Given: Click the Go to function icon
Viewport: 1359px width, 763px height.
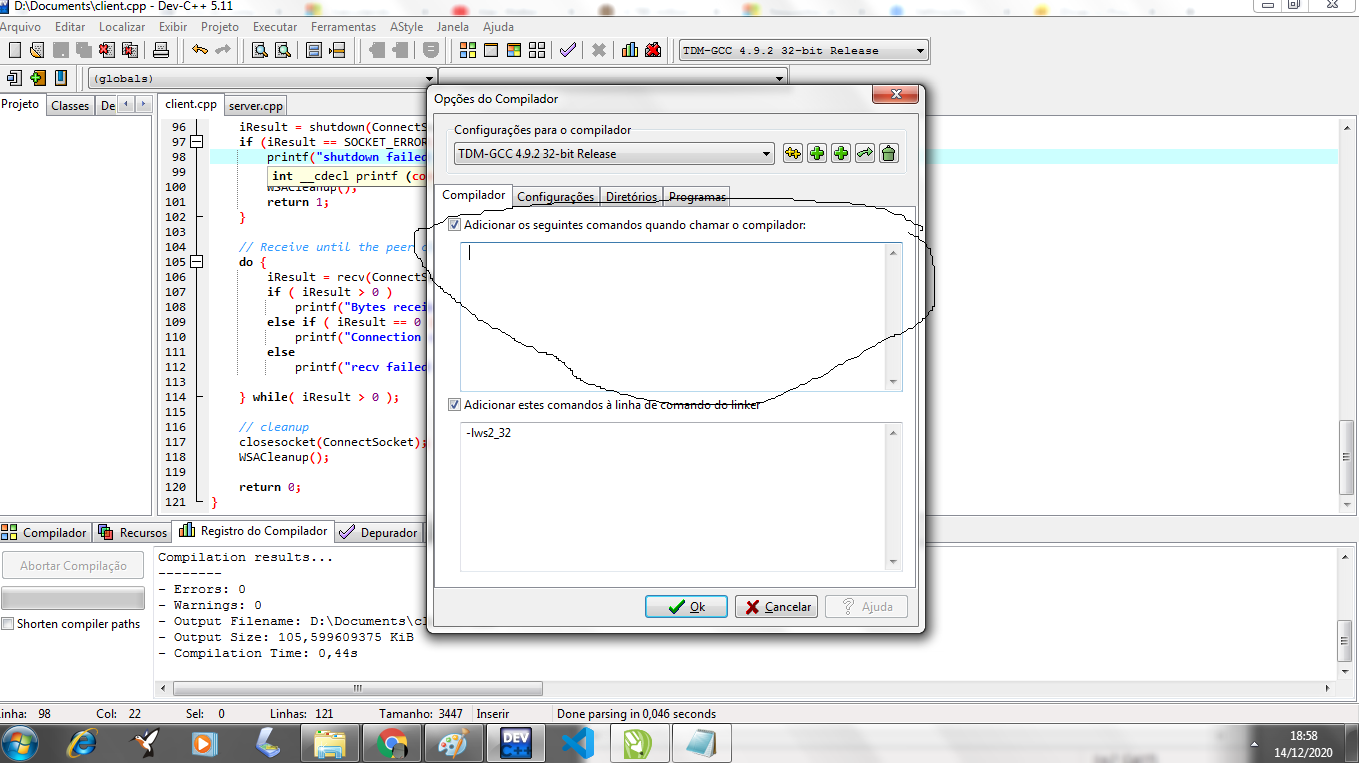Looking at the screenshot, I should [314, 50].
